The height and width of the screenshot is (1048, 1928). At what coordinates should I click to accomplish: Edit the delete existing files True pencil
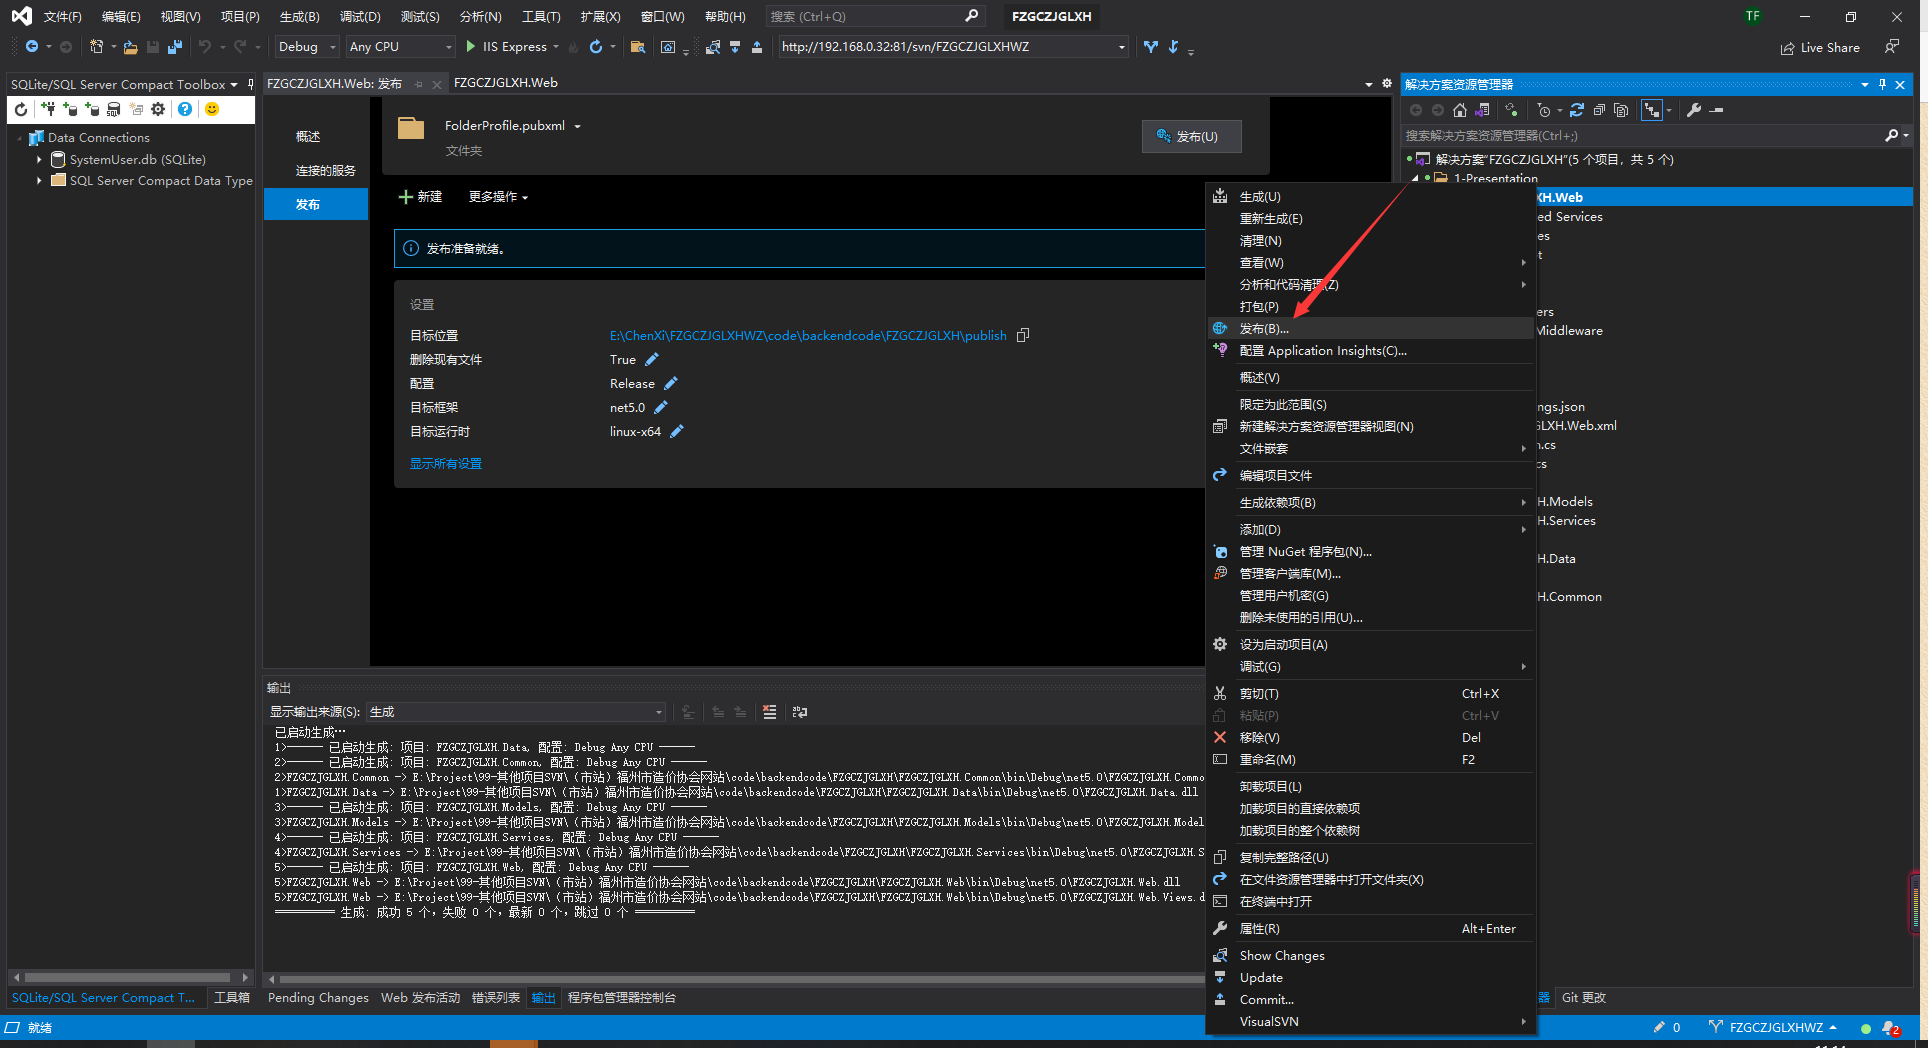pyautogui.click(x=652, y=359)
